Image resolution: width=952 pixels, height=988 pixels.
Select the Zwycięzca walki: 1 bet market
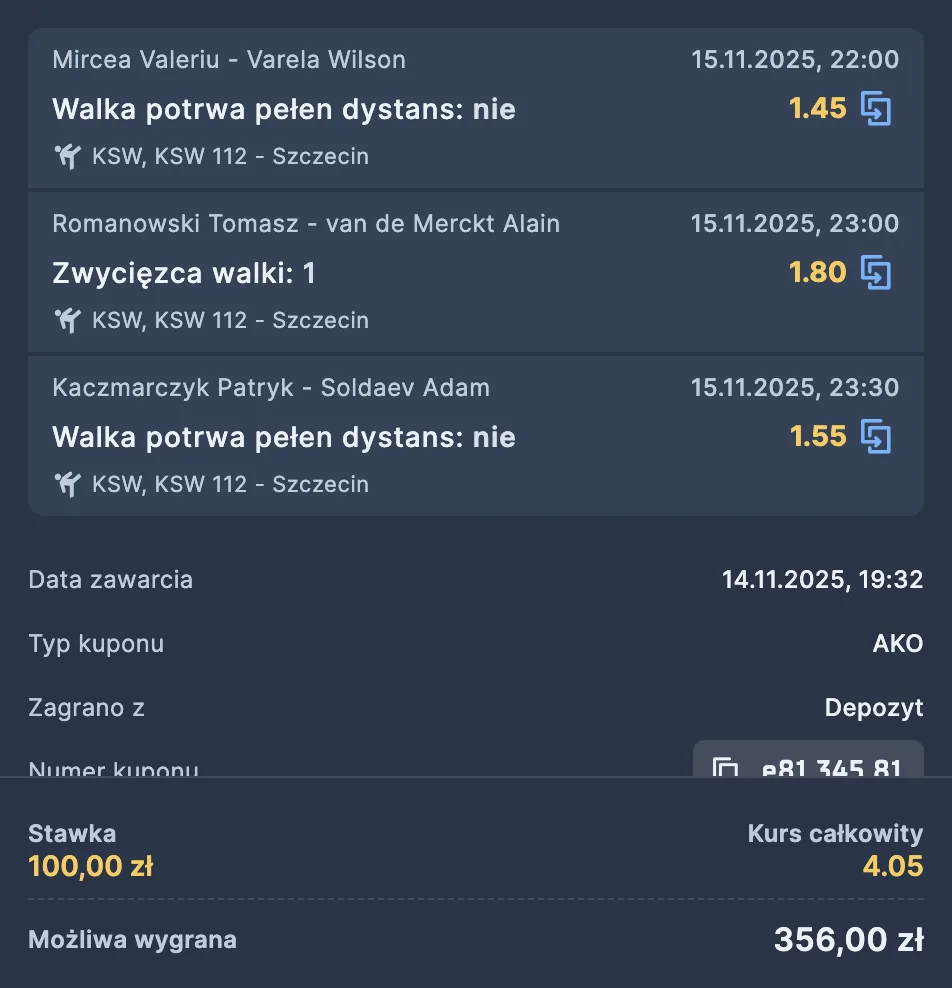tap(184, 273)
